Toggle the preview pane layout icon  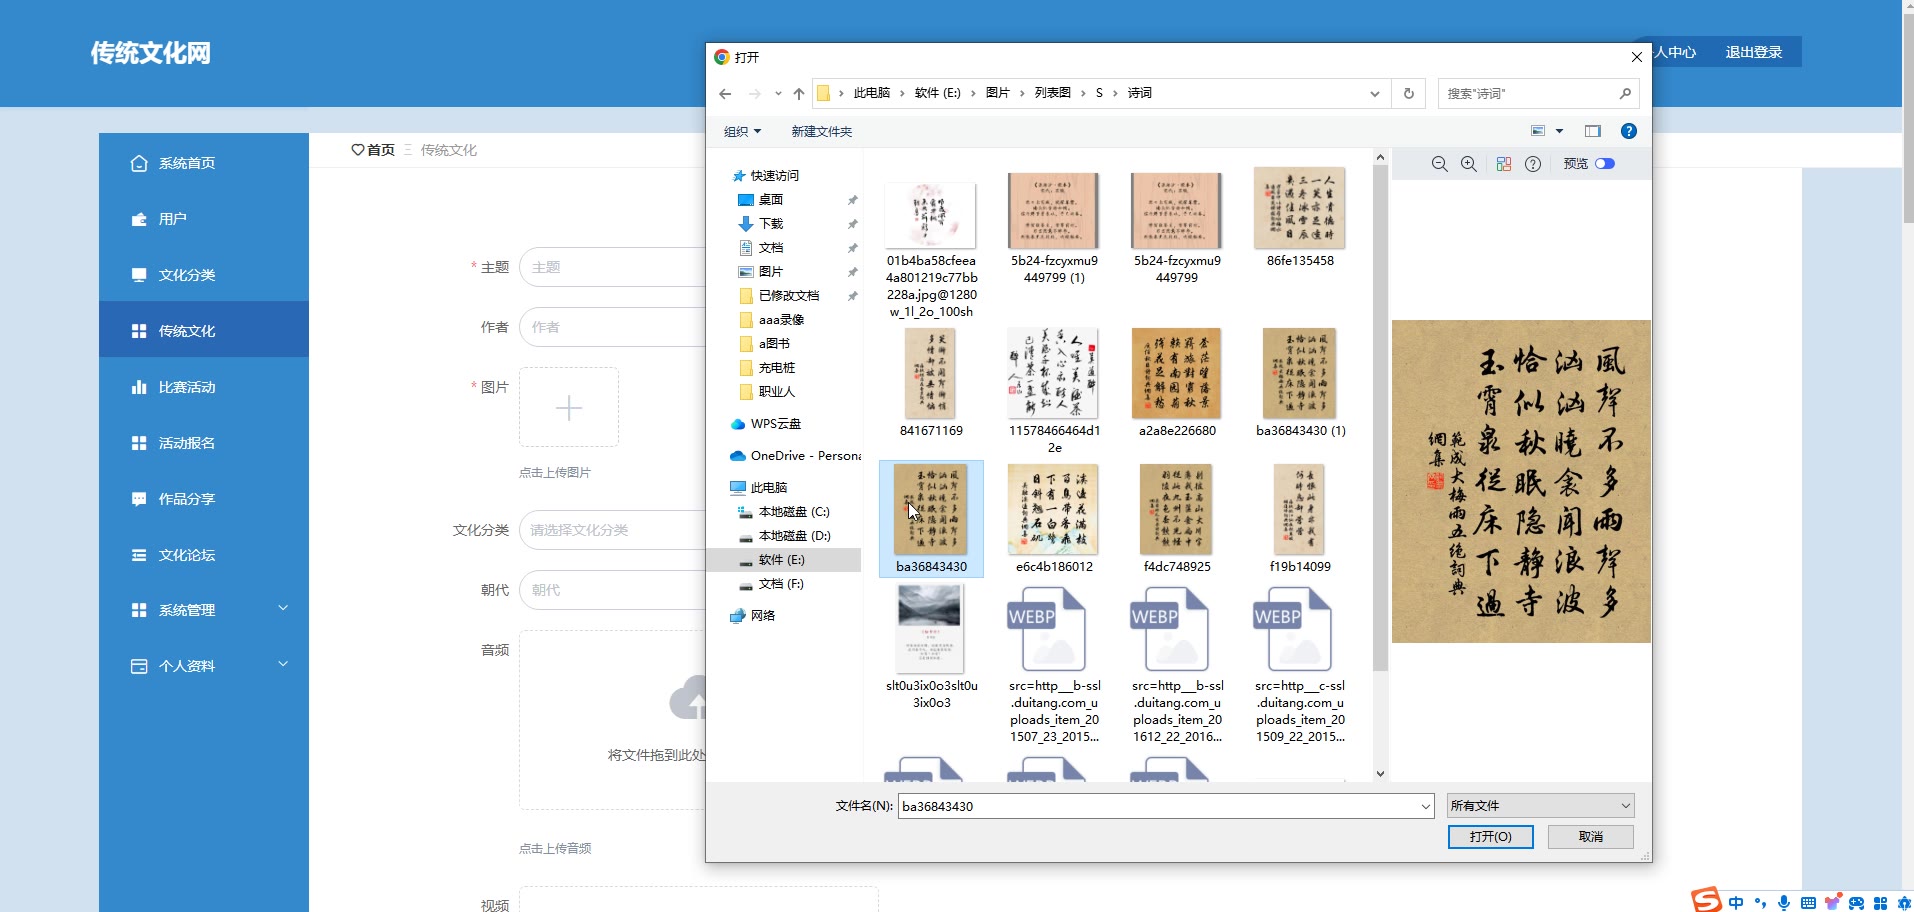[1593, 131]
